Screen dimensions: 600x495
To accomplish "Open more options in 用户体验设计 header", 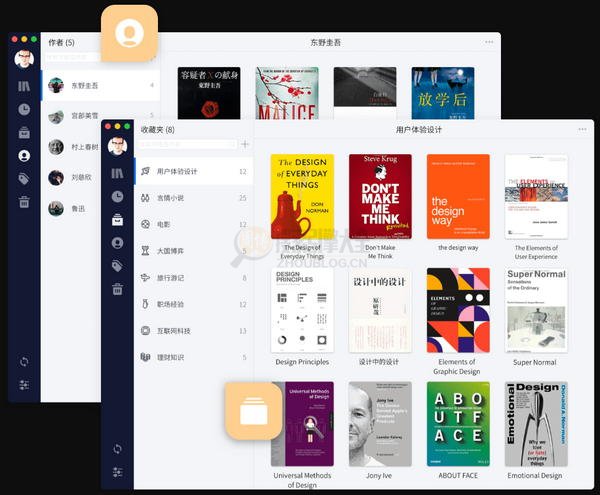I will (x=582, y=129).
